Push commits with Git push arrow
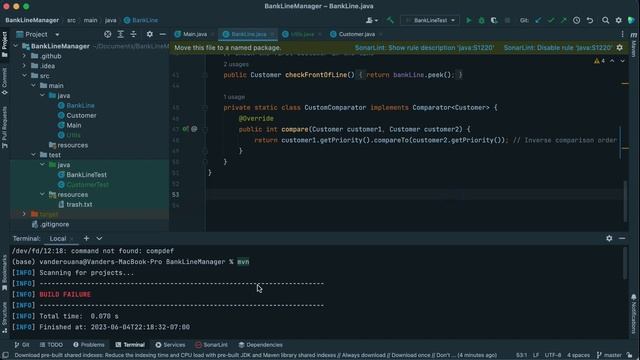640x360 pixels. click(564, 20)
